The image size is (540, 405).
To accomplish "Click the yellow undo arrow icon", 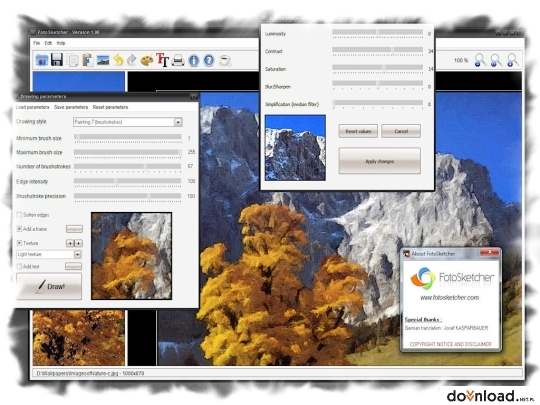I will coord(118,60).
